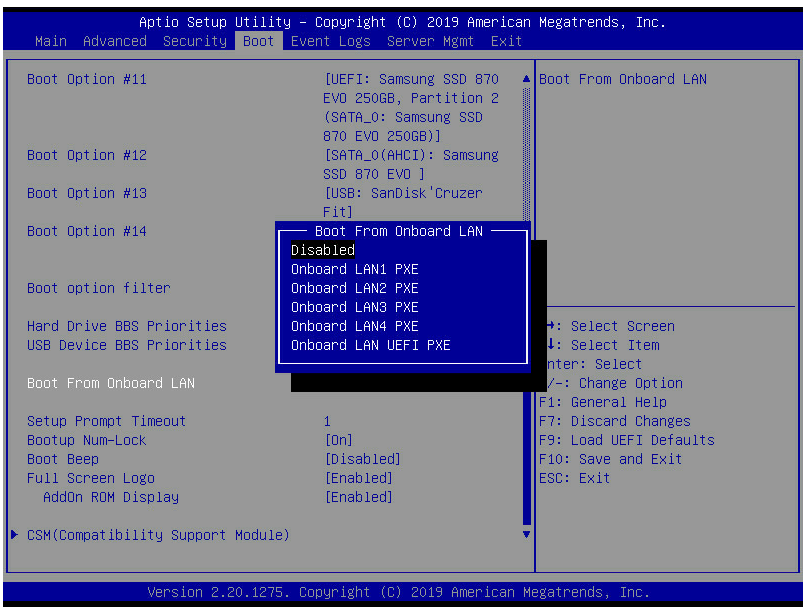Viewport: 809px width, 613px height.
Task: Toggle Full Screen Logo [Enabled] value
Action: pyautogui.click(x=358, y=478)
